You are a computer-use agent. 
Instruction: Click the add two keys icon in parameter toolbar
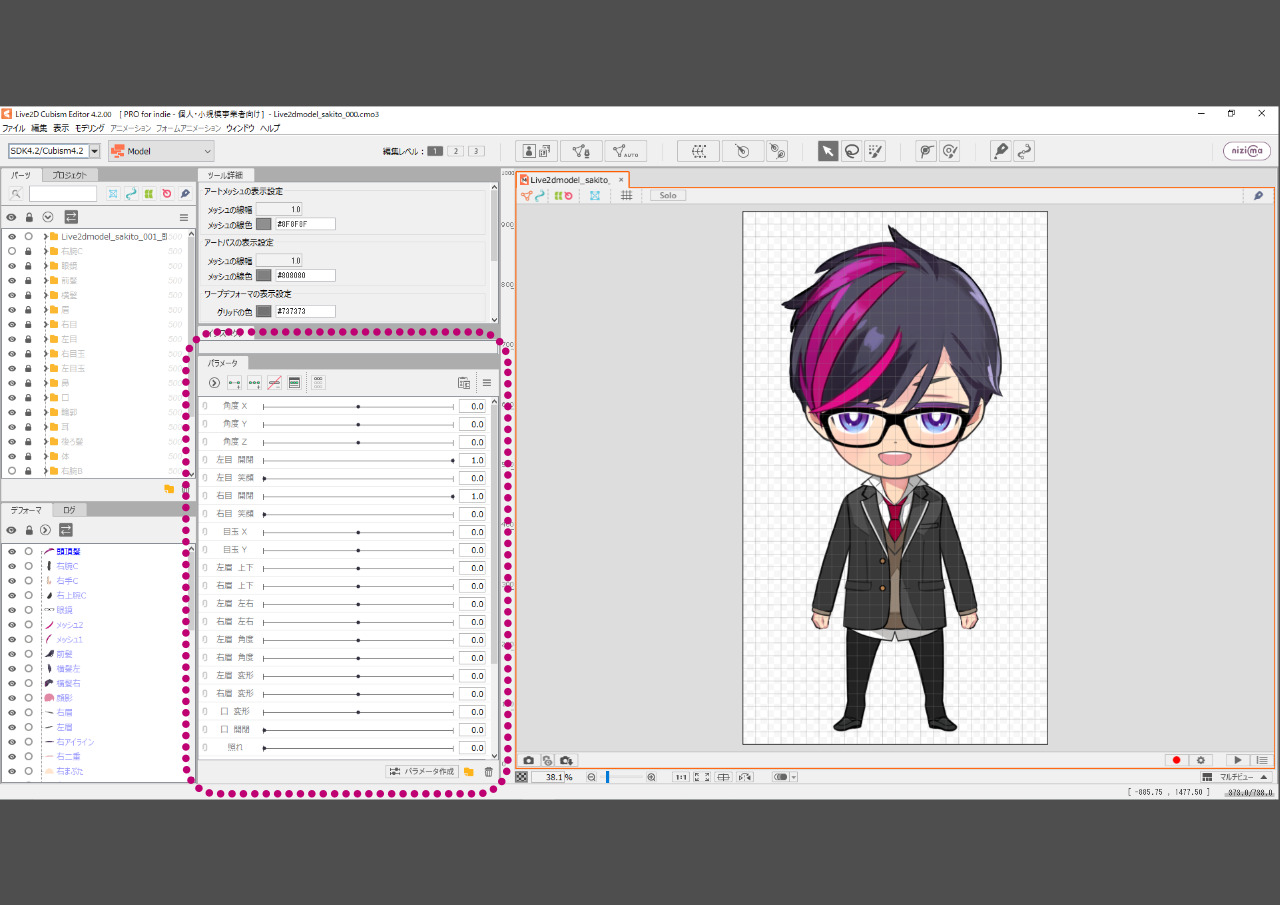(234, 383)
